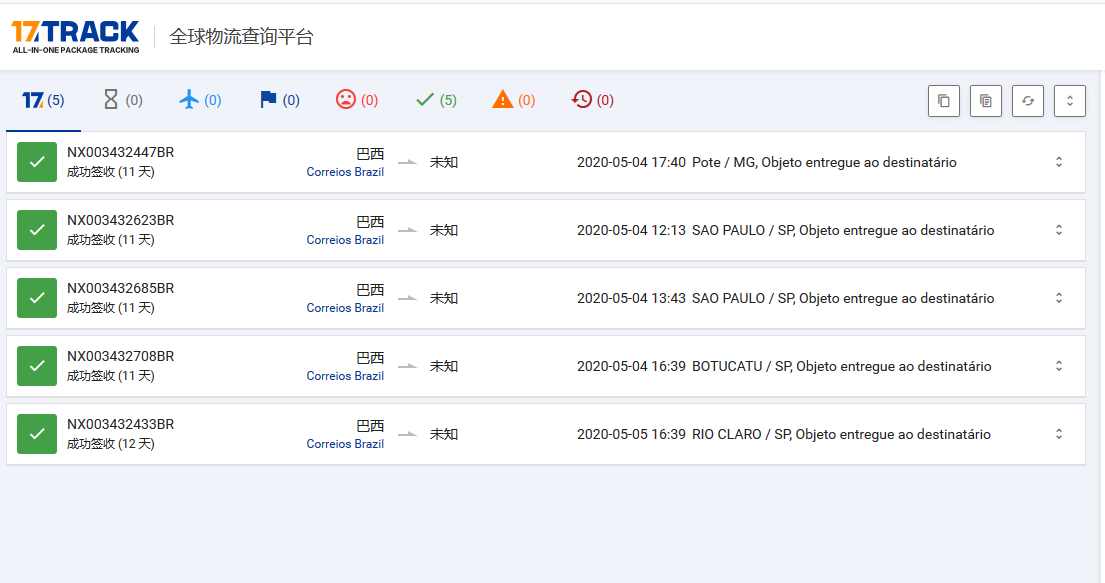Filter by pick-up flag icon
This screenshot has height=583, width=1105.
coord(279,100)
